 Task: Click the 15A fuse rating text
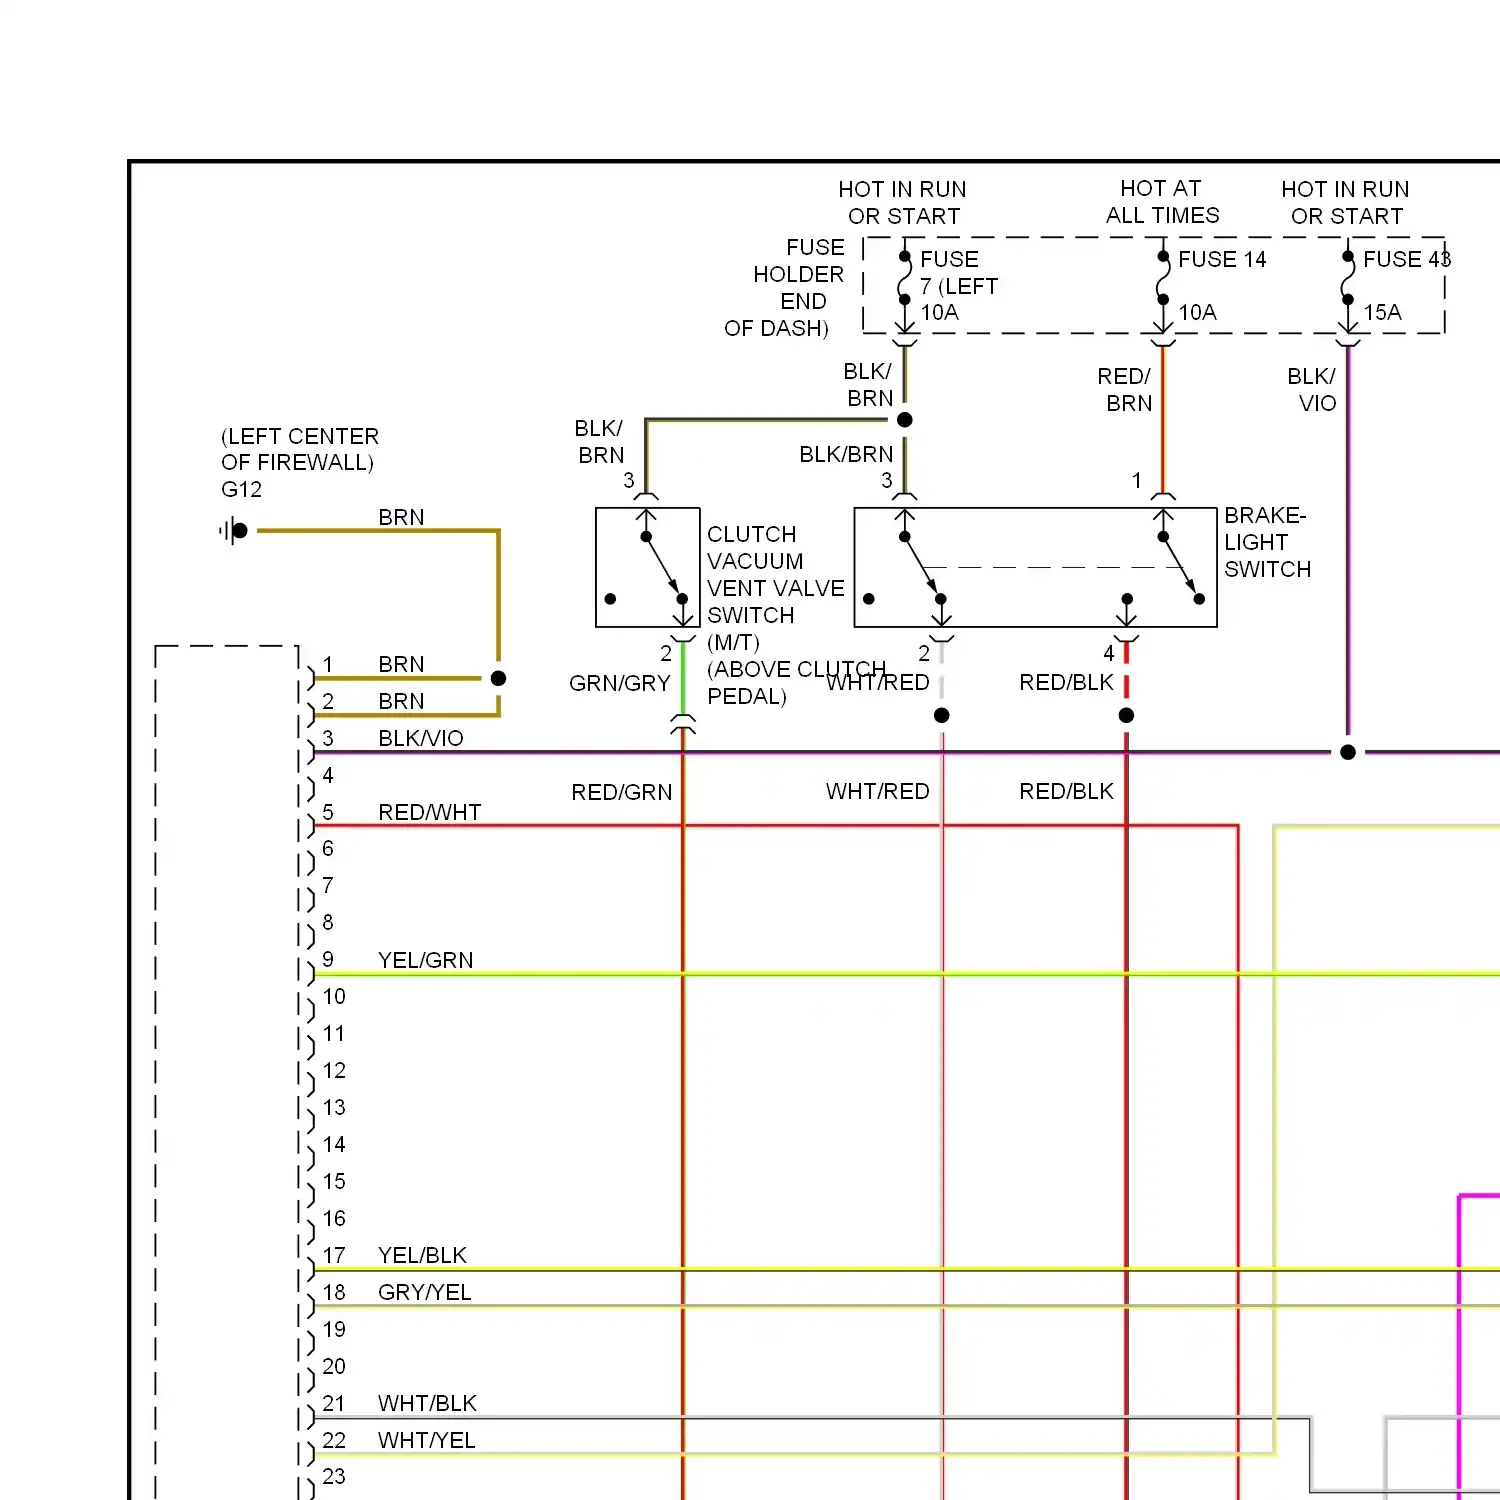1382,312
